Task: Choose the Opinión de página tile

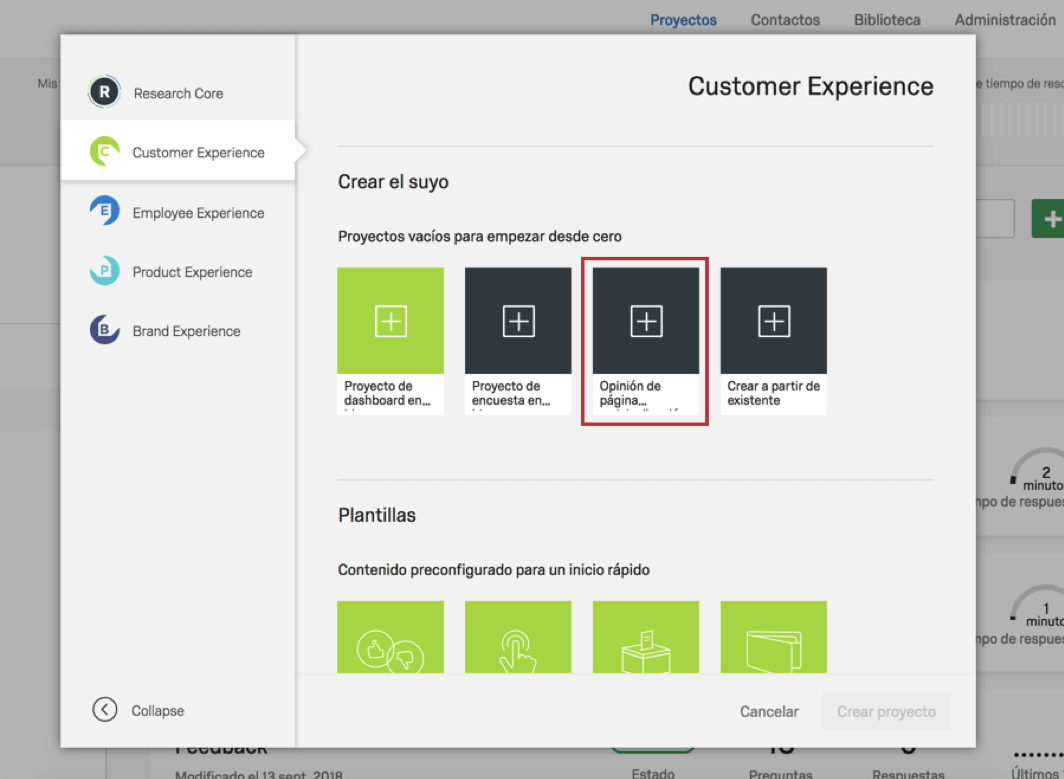Action: (x=645, y=341)
